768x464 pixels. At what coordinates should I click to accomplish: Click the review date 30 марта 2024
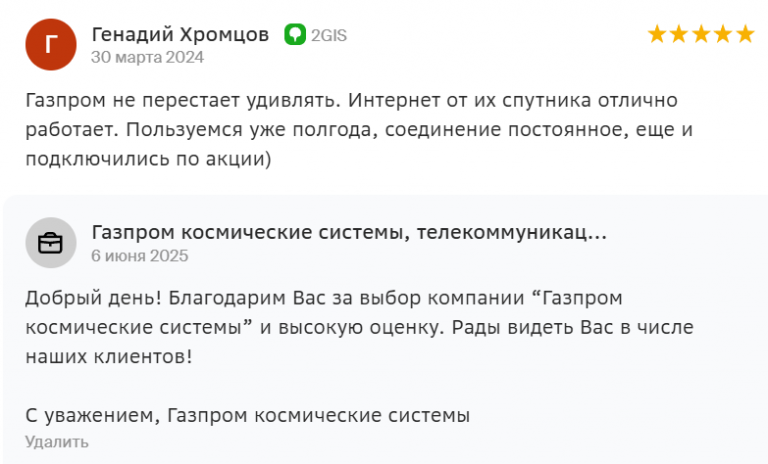point(147,57)
